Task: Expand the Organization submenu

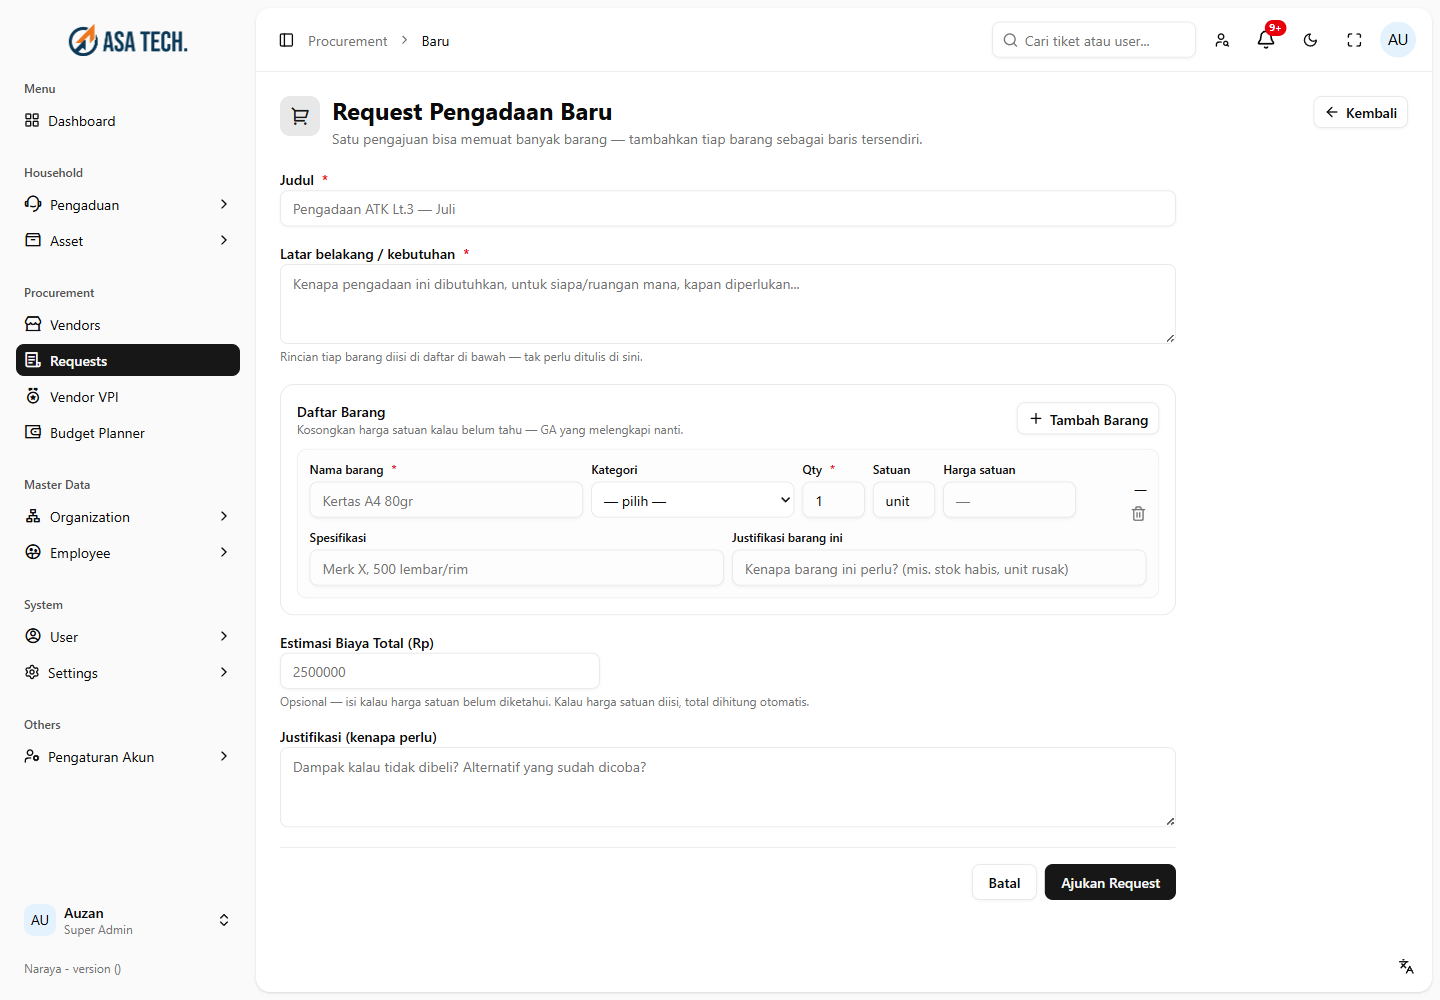Action: [128, 517]
